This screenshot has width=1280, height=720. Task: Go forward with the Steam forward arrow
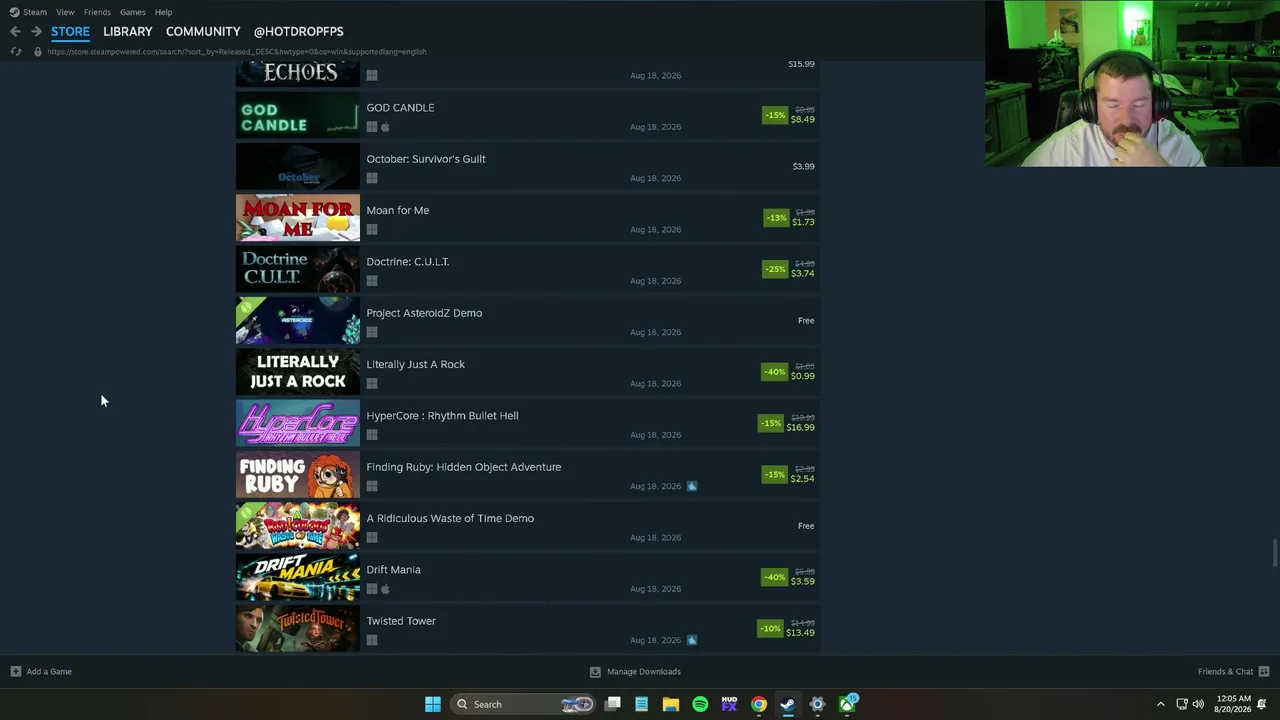click(x=36, y=32)
